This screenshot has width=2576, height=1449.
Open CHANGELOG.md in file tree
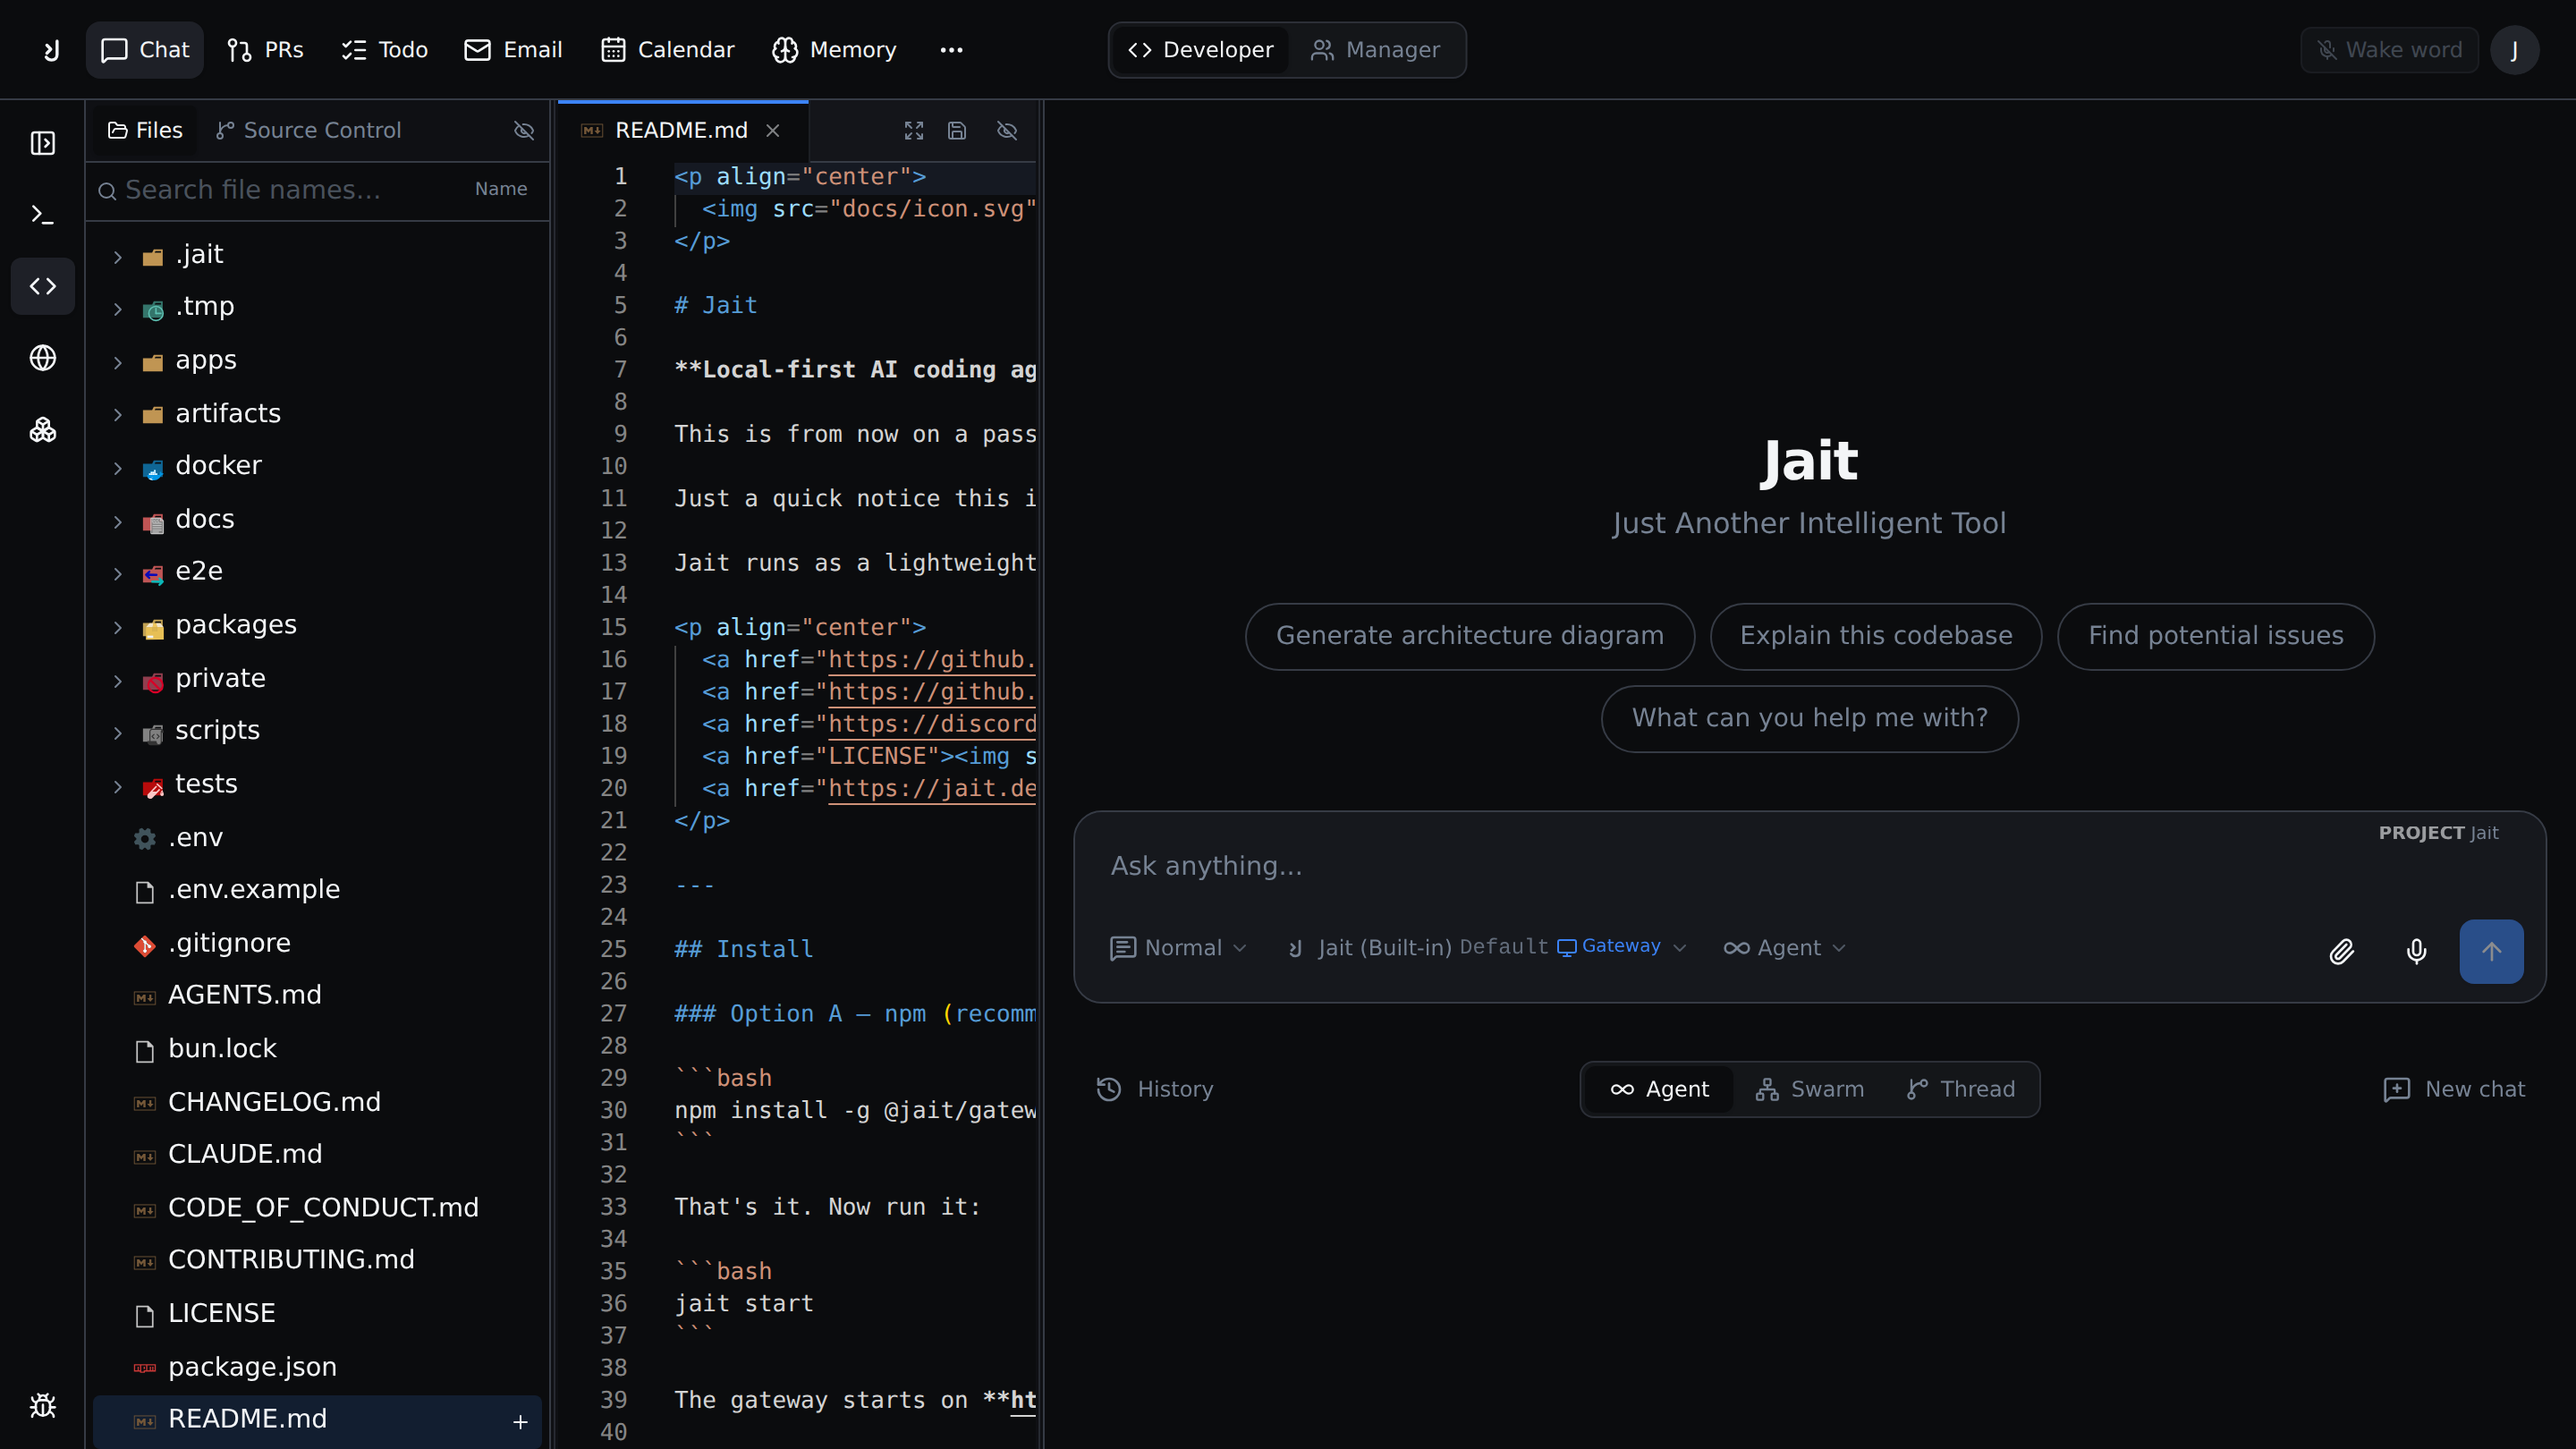click(x=317, y=1102)
